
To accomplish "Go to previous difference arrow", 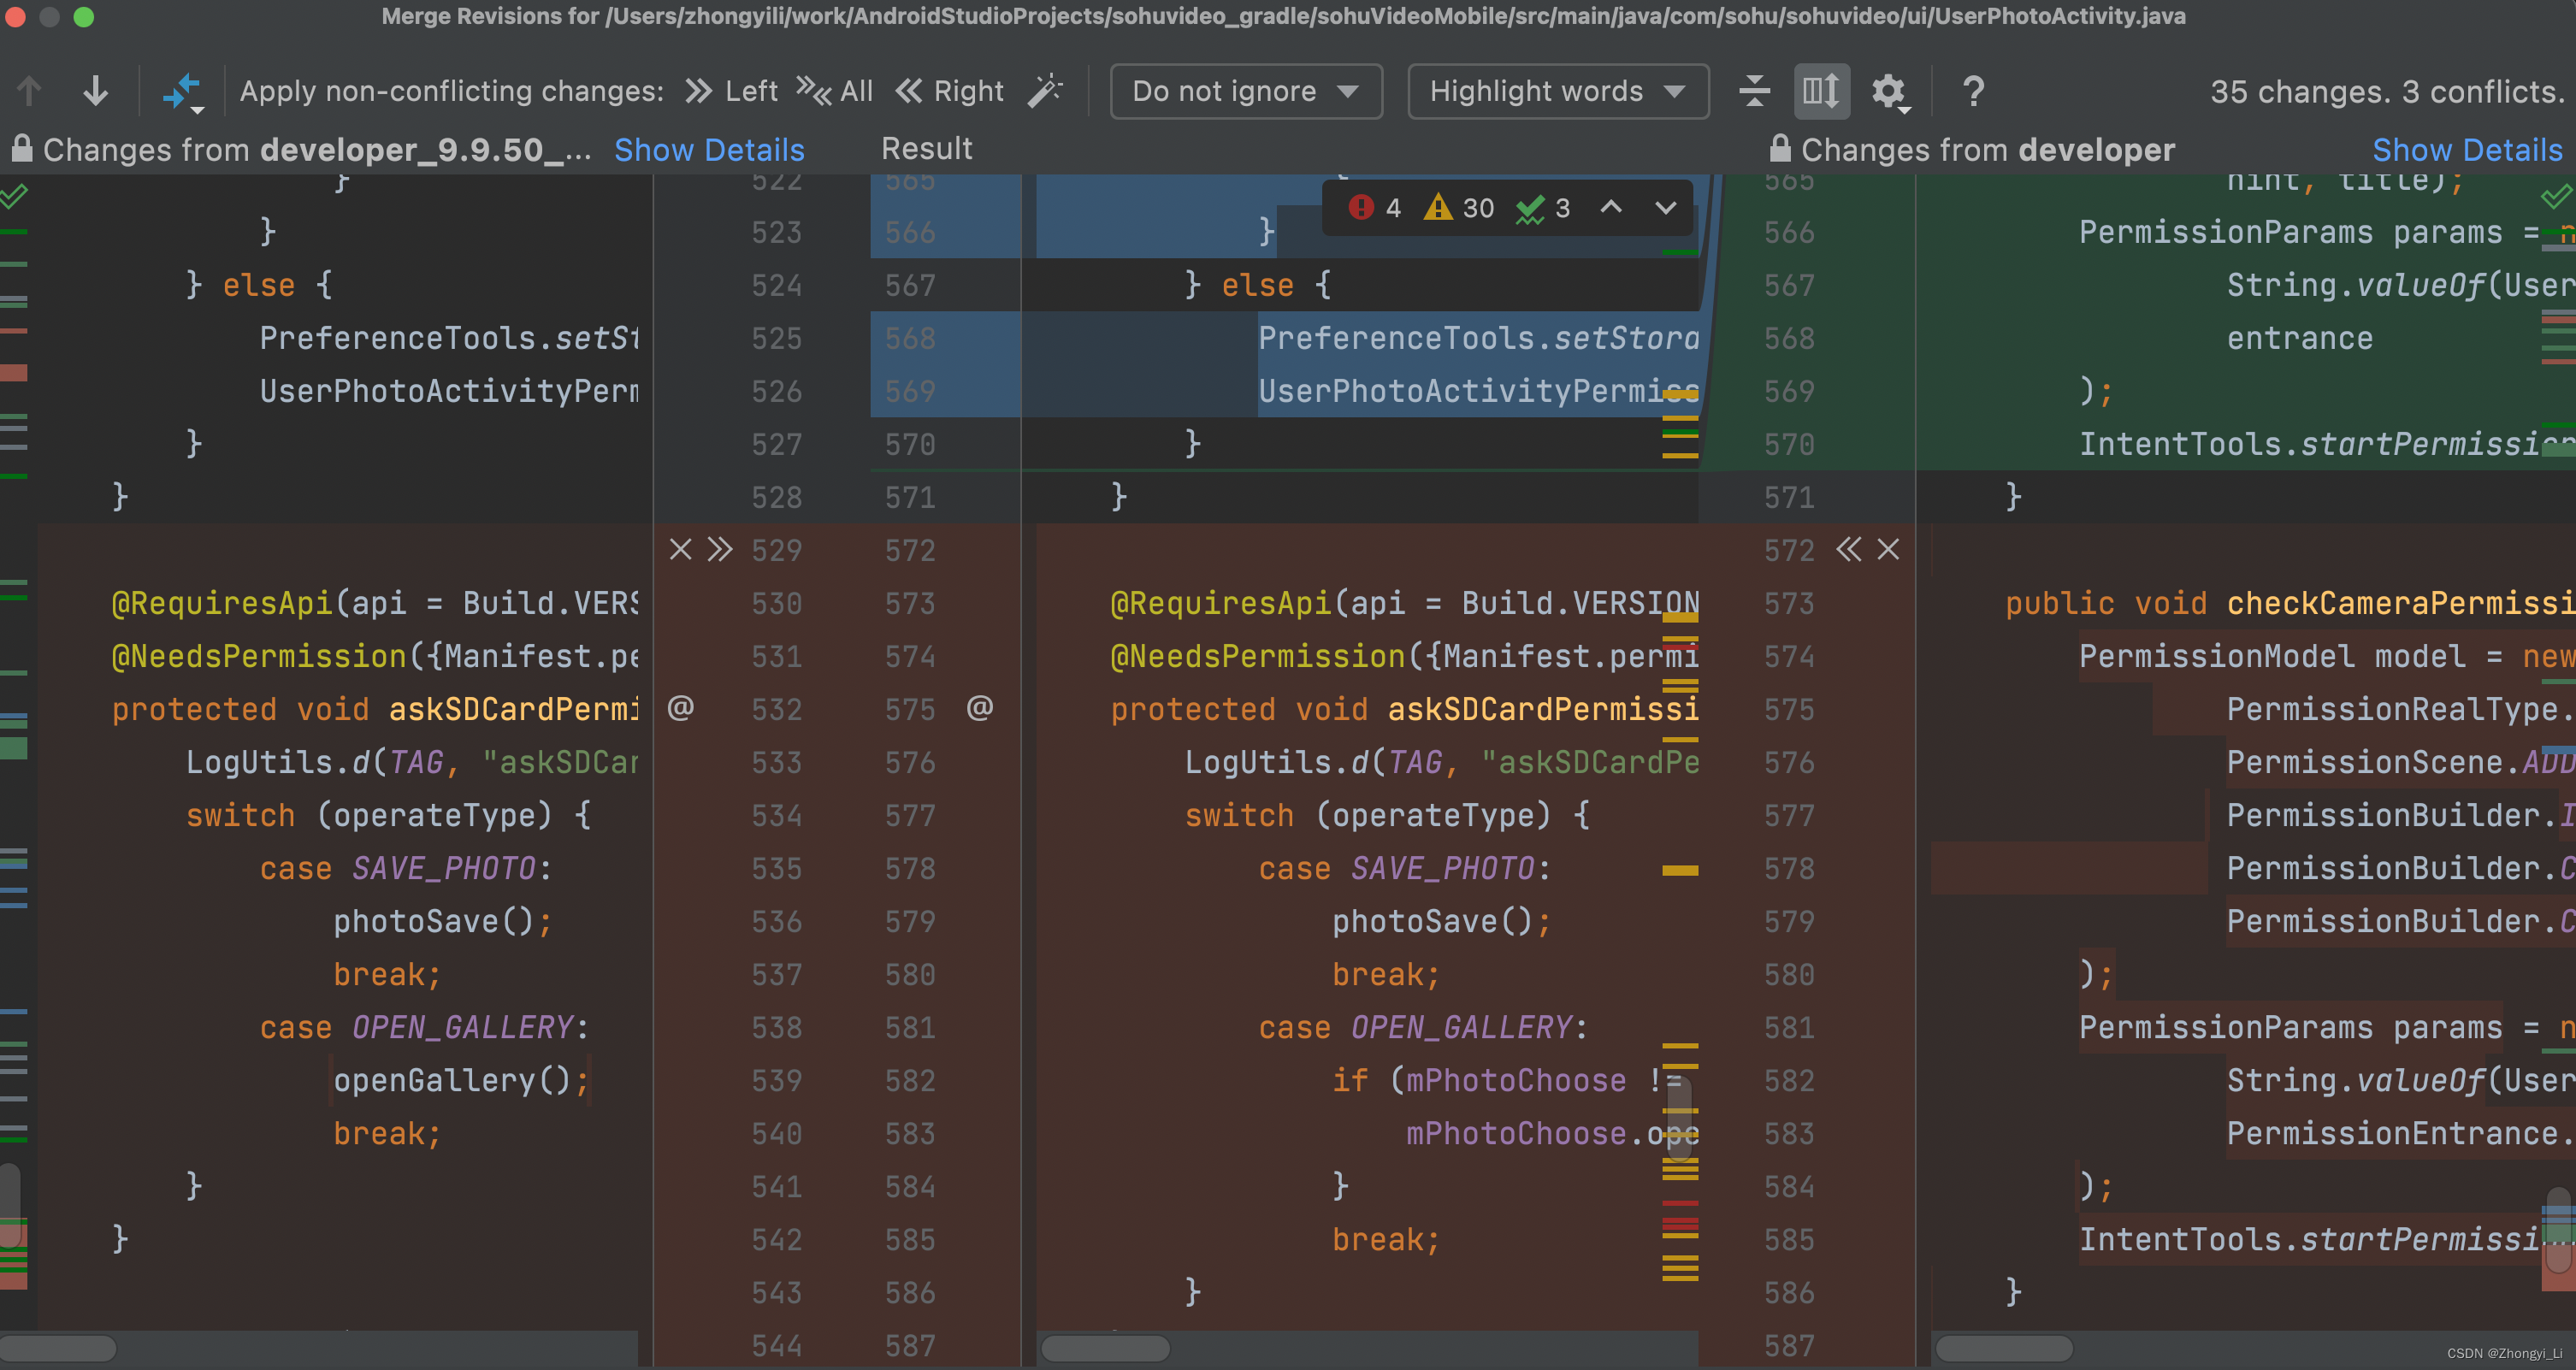I will coord(29,91).
